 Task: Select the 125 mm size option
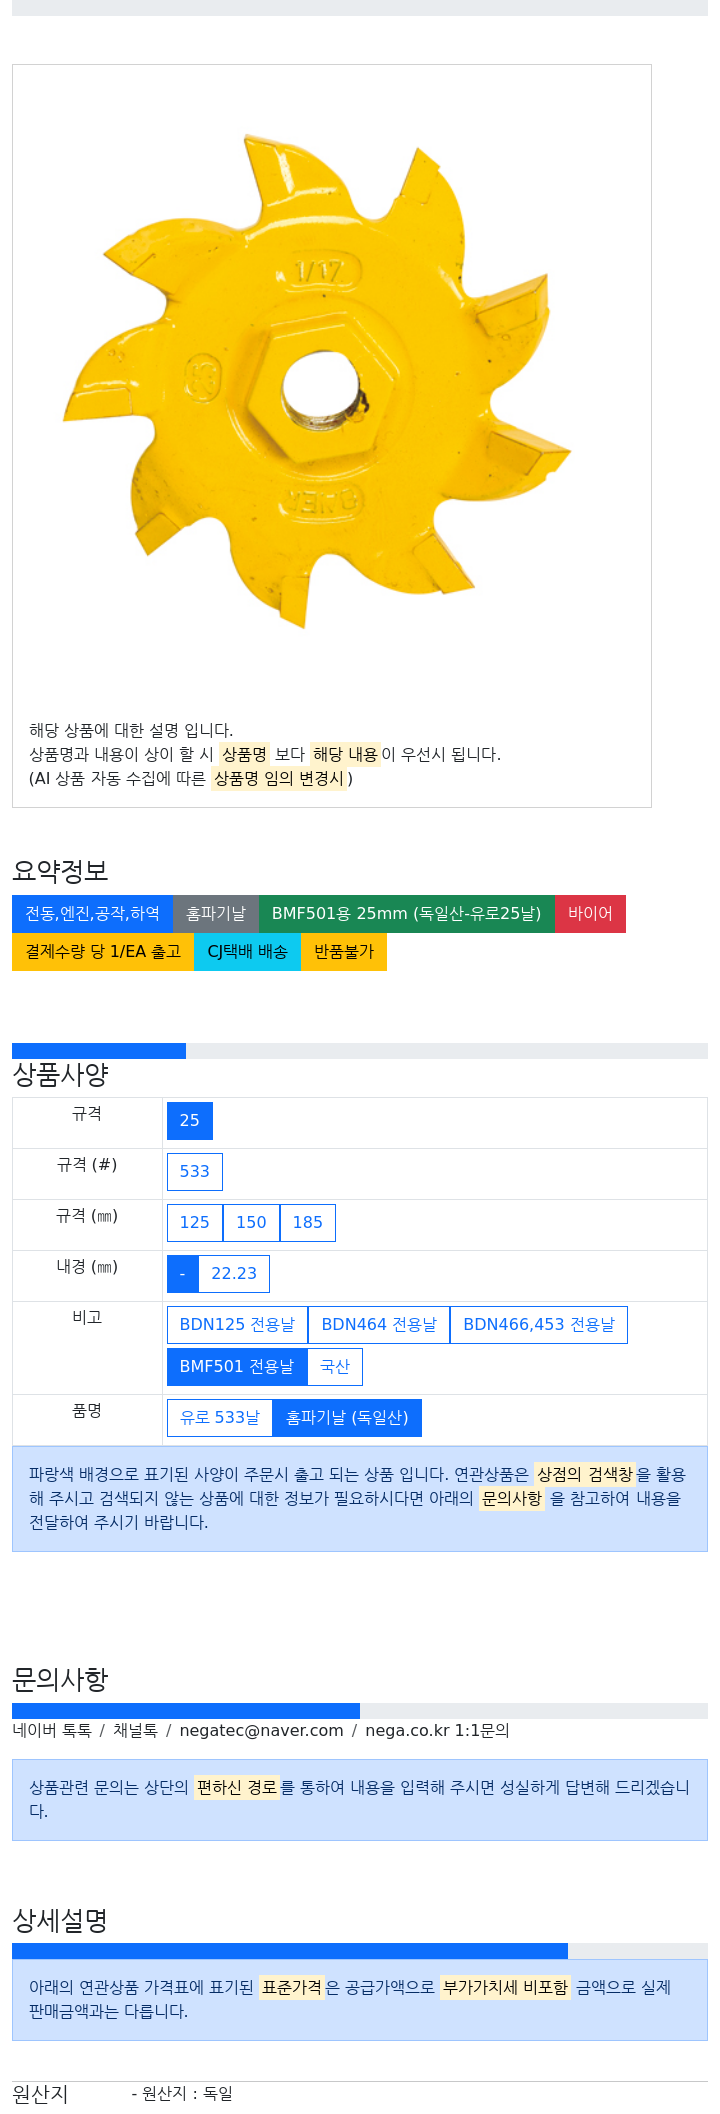coord(195,1223)
